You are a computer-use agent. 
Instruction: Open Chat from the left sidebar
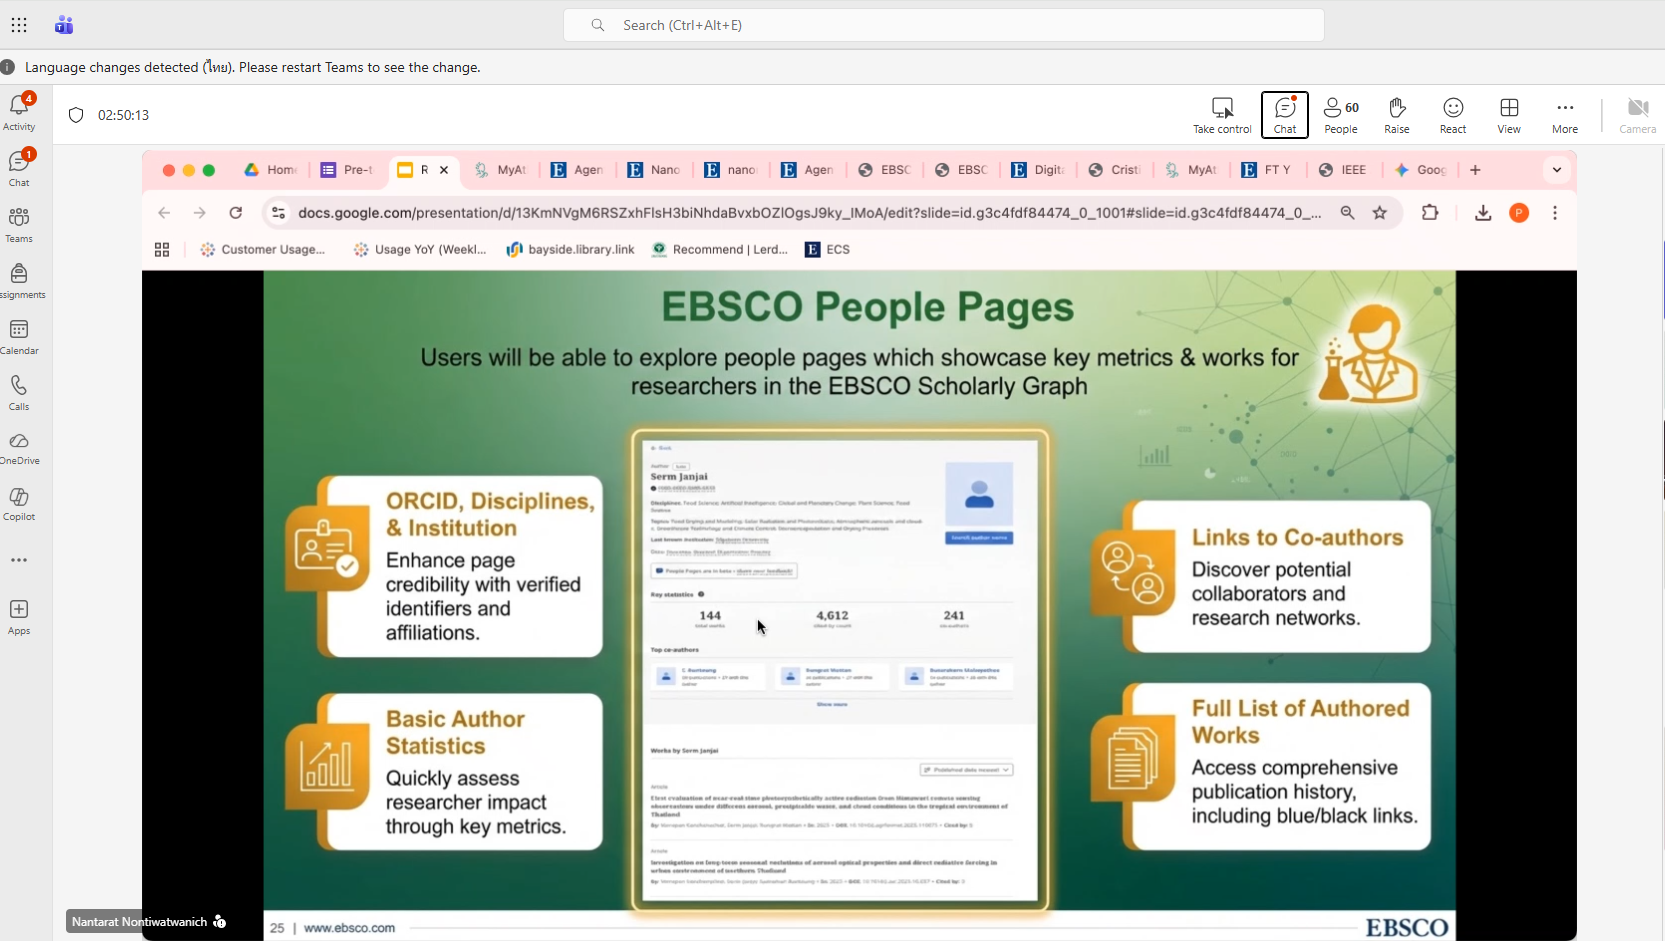(19, 167)
